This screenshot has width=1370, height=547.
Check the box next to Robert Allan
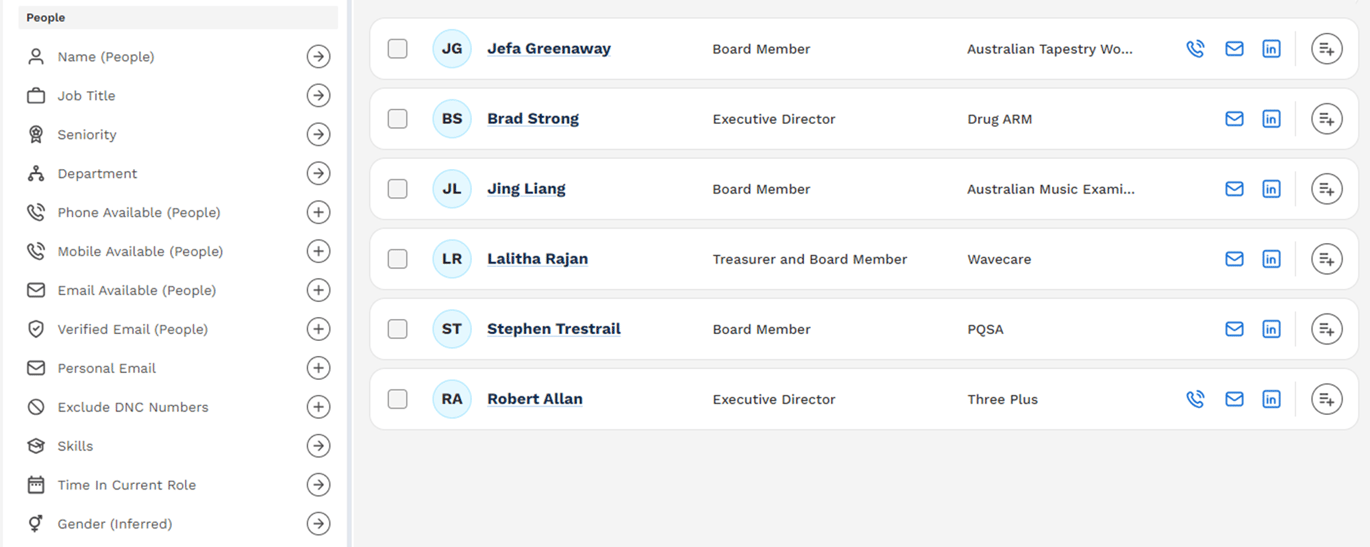click(398, 399)
